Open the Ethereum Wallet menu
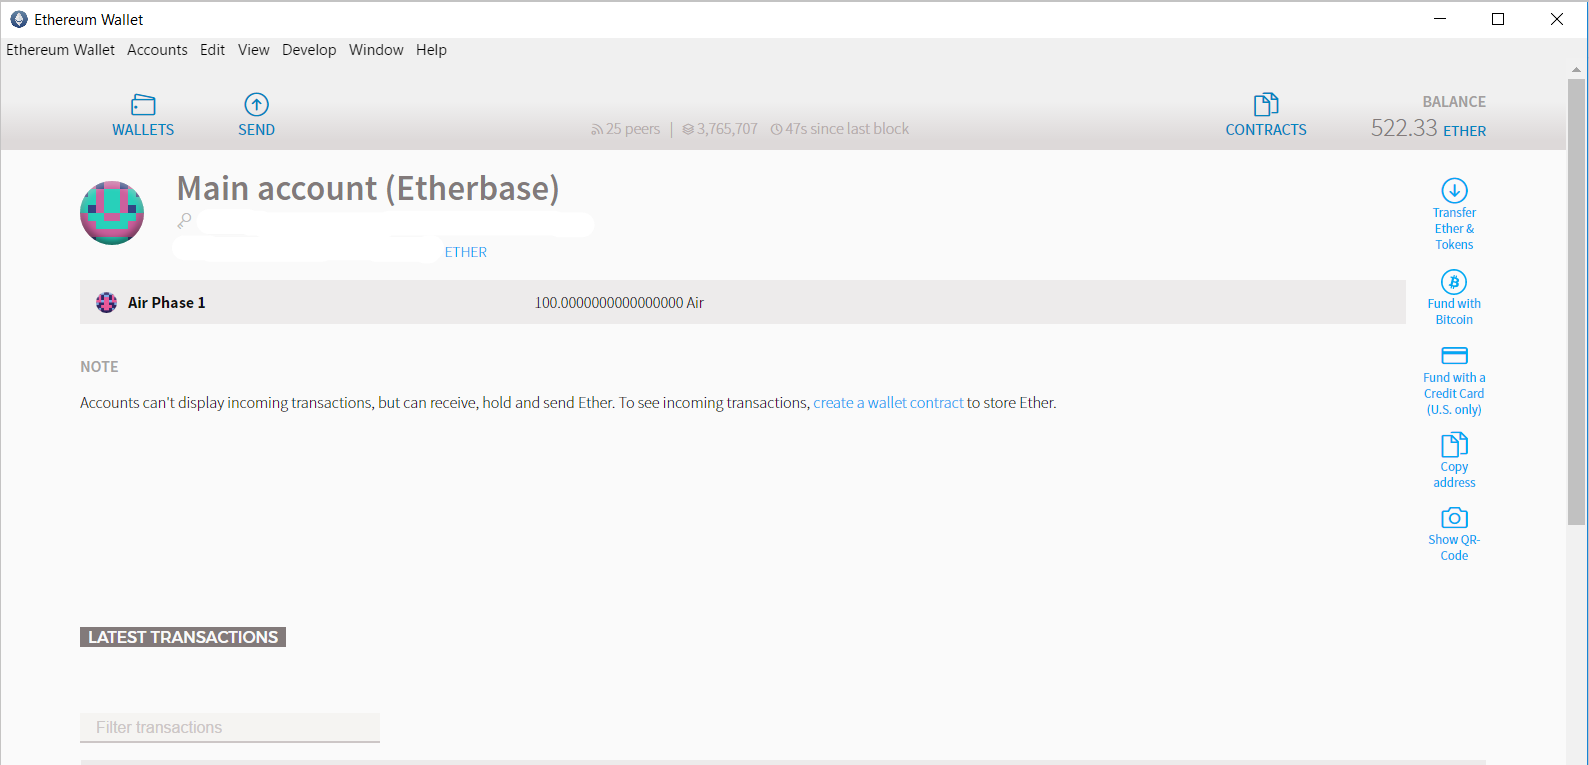Screen dimensions: 1589x765 60,50
